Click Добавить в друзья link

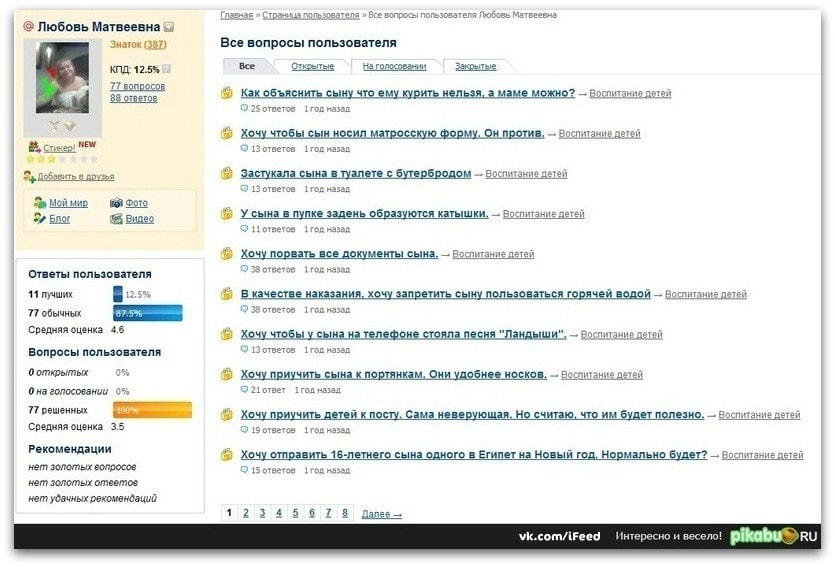(x=76, y=176)
